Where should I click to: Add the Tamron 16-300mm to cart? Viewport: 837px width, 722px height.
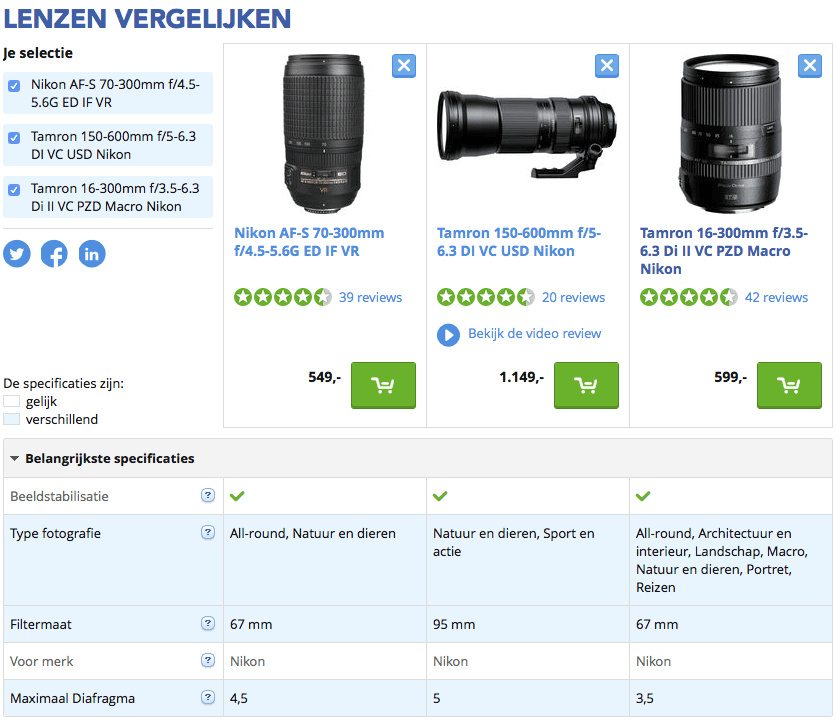[789, 385]
